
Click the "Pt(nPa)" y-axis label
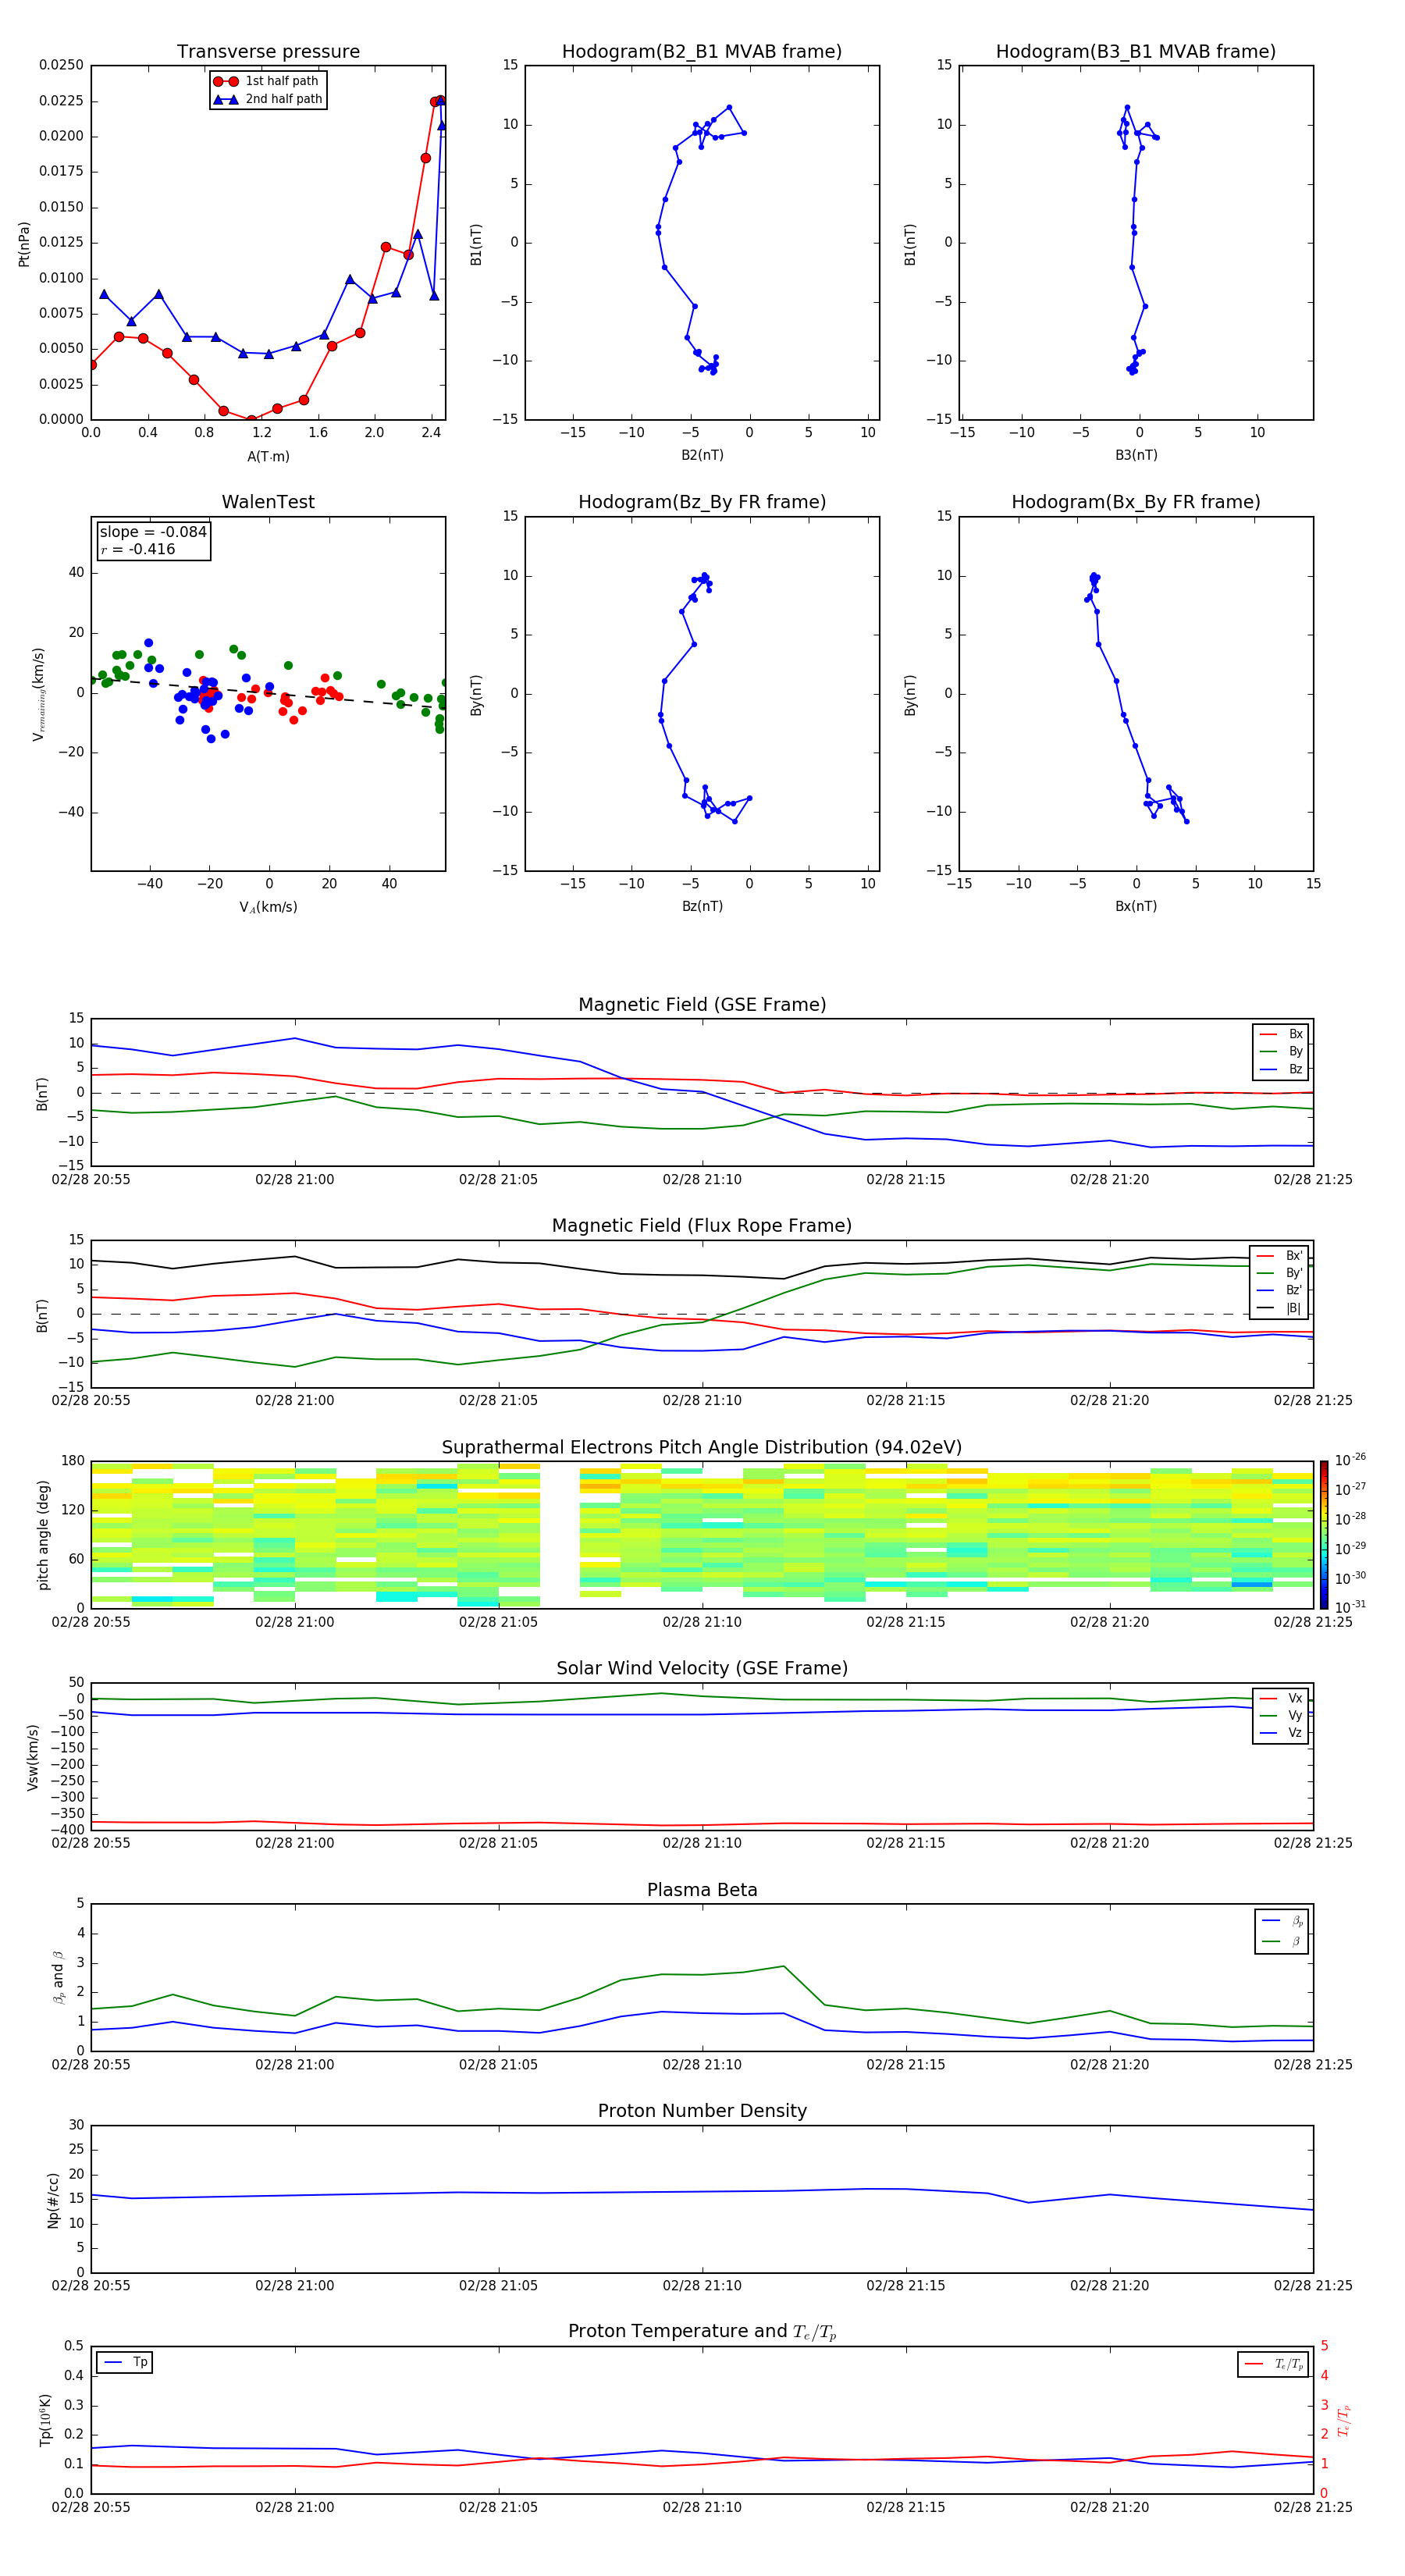click(24, 243)
